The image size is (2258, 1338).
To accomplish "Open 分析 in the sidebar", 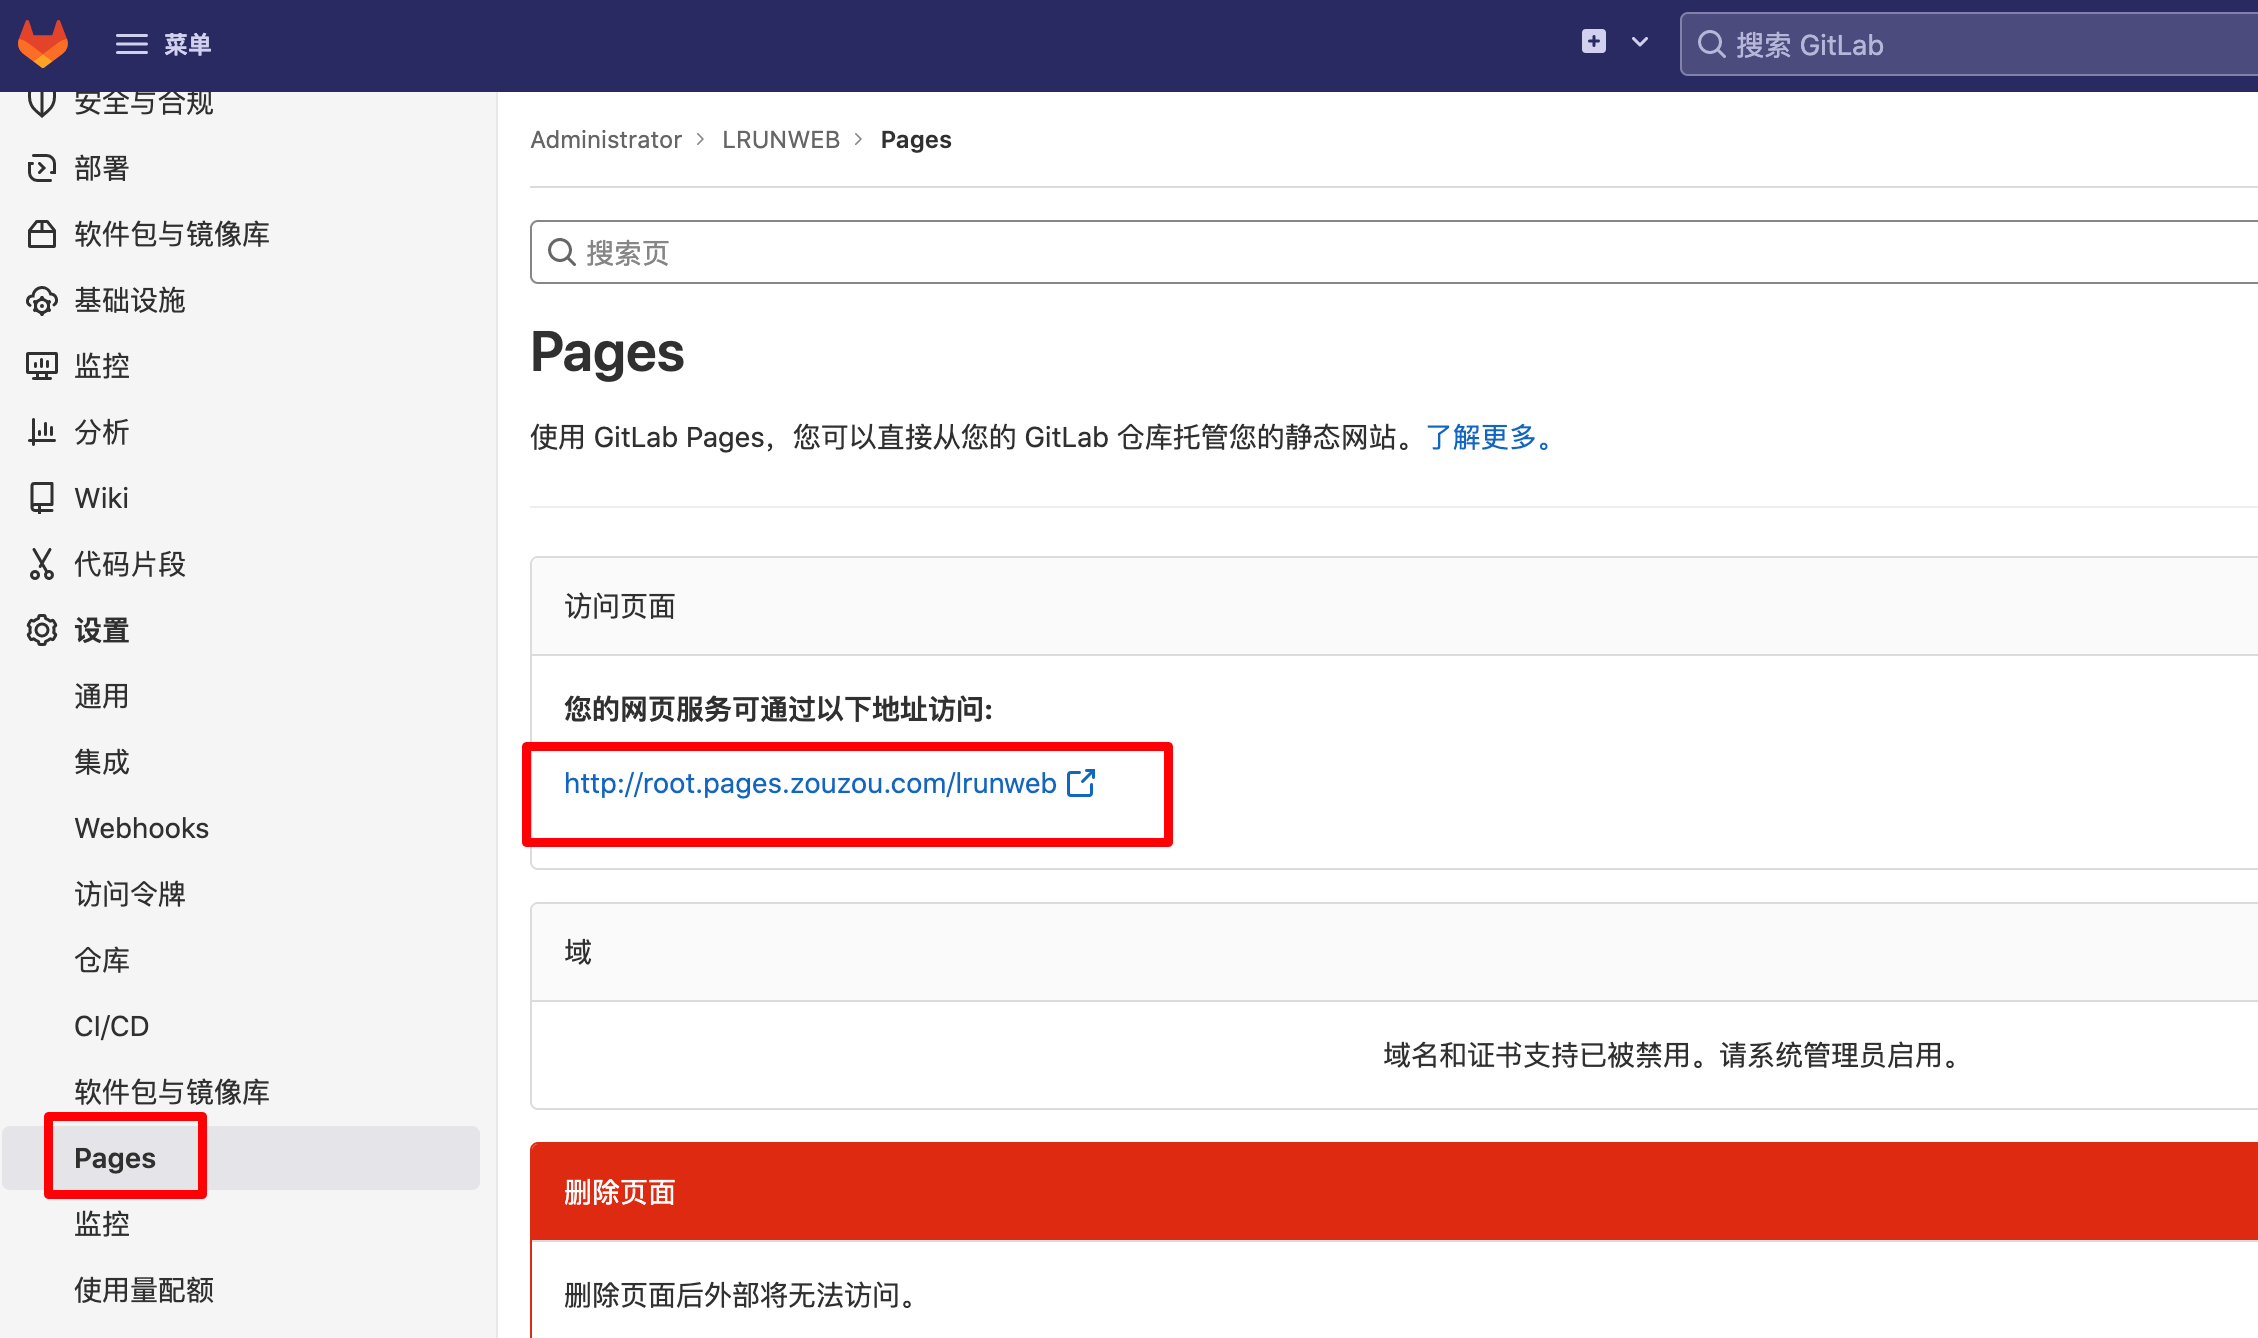I will point(102,432).
